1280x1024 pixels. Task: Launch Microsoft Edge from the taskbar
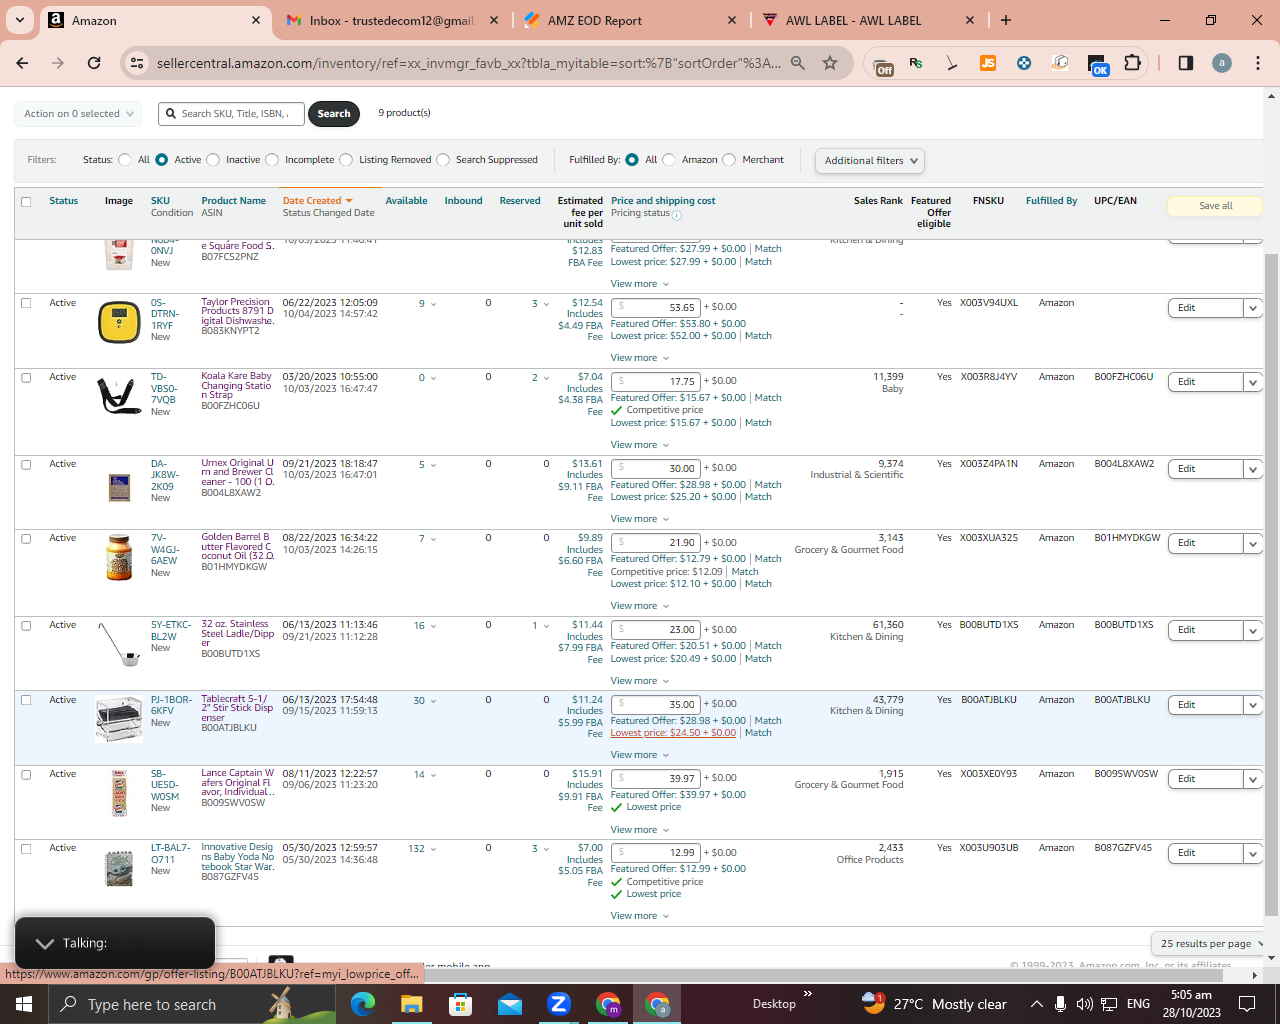[x=362, y=1004]
